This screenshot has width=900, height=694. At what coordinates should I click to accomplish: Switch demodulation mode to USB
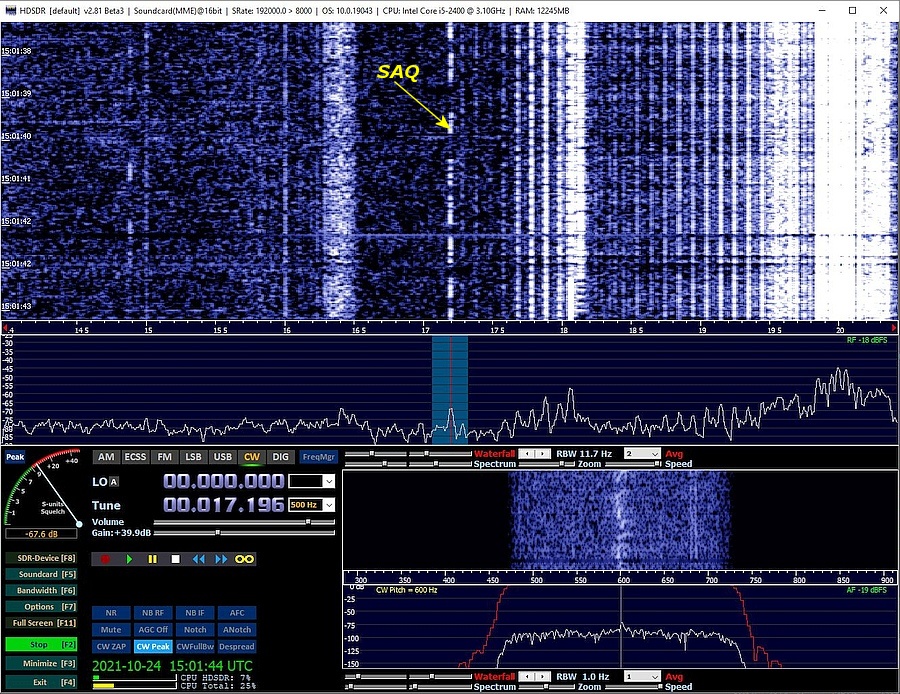[223, 457]
